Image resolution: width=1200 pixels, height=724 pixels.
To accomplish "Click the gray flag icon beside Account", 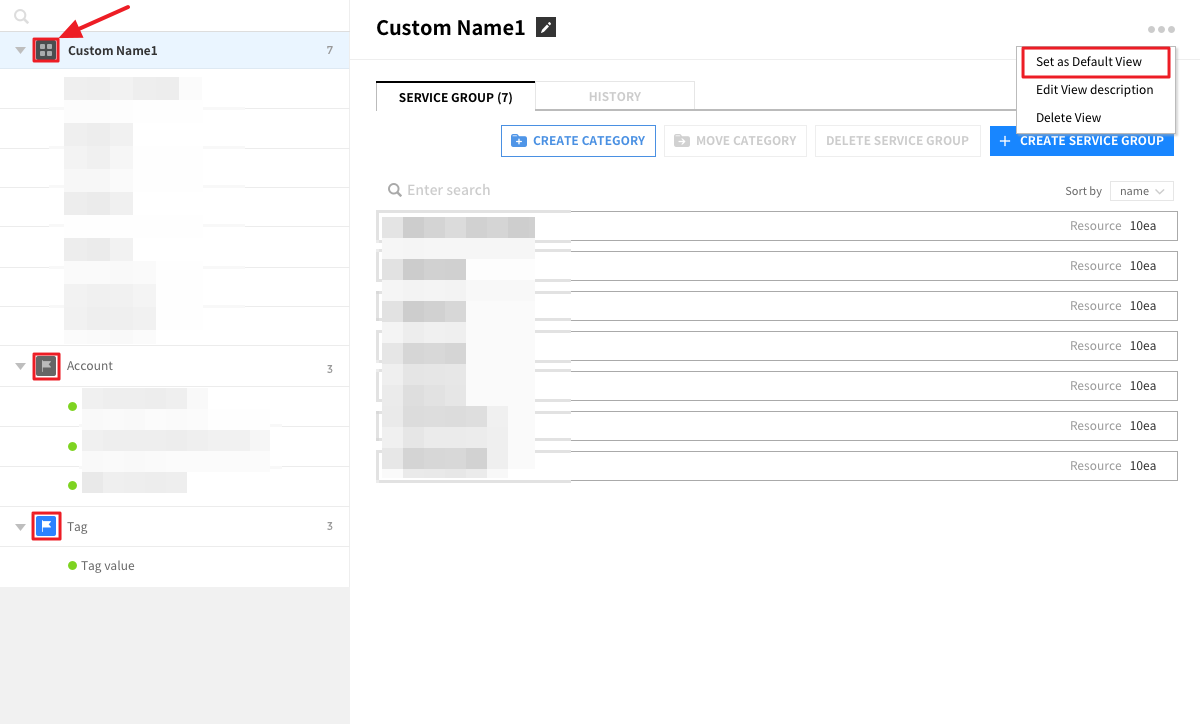I will click(x=46, y=366).
